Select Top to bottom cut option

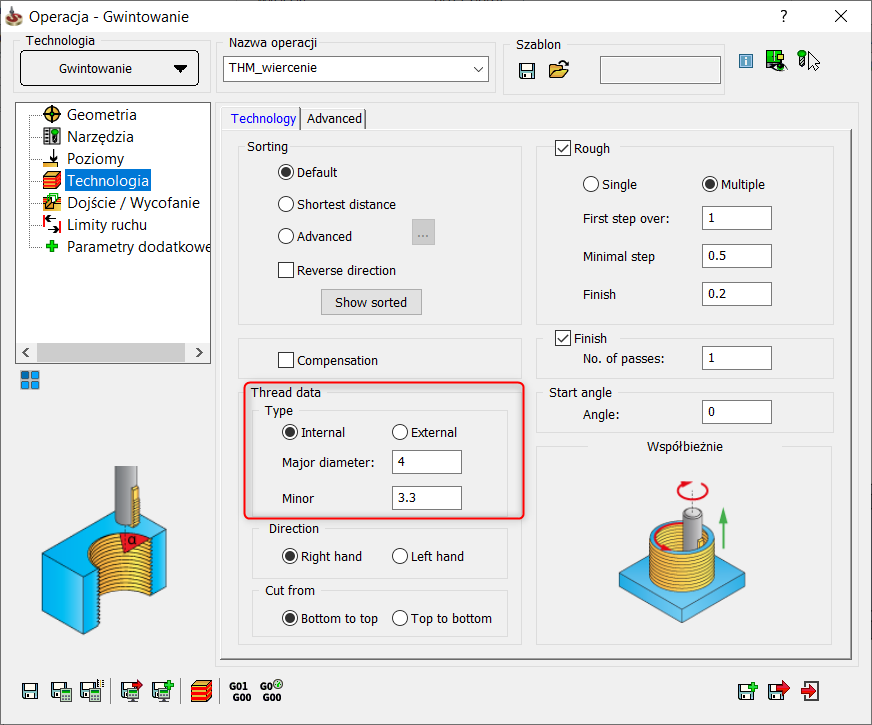pos(400,618)
